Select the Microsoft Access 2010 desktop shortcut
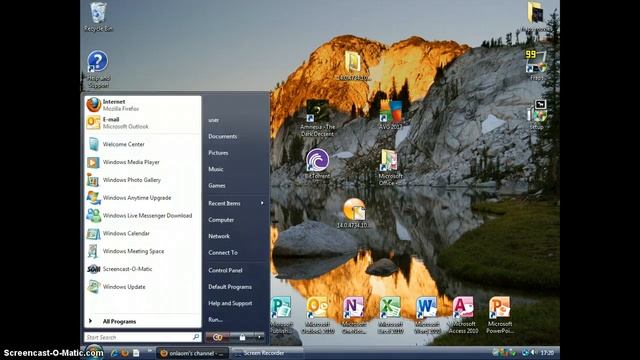640x360 pixels. pyautogui.click(x=463, y=315)
